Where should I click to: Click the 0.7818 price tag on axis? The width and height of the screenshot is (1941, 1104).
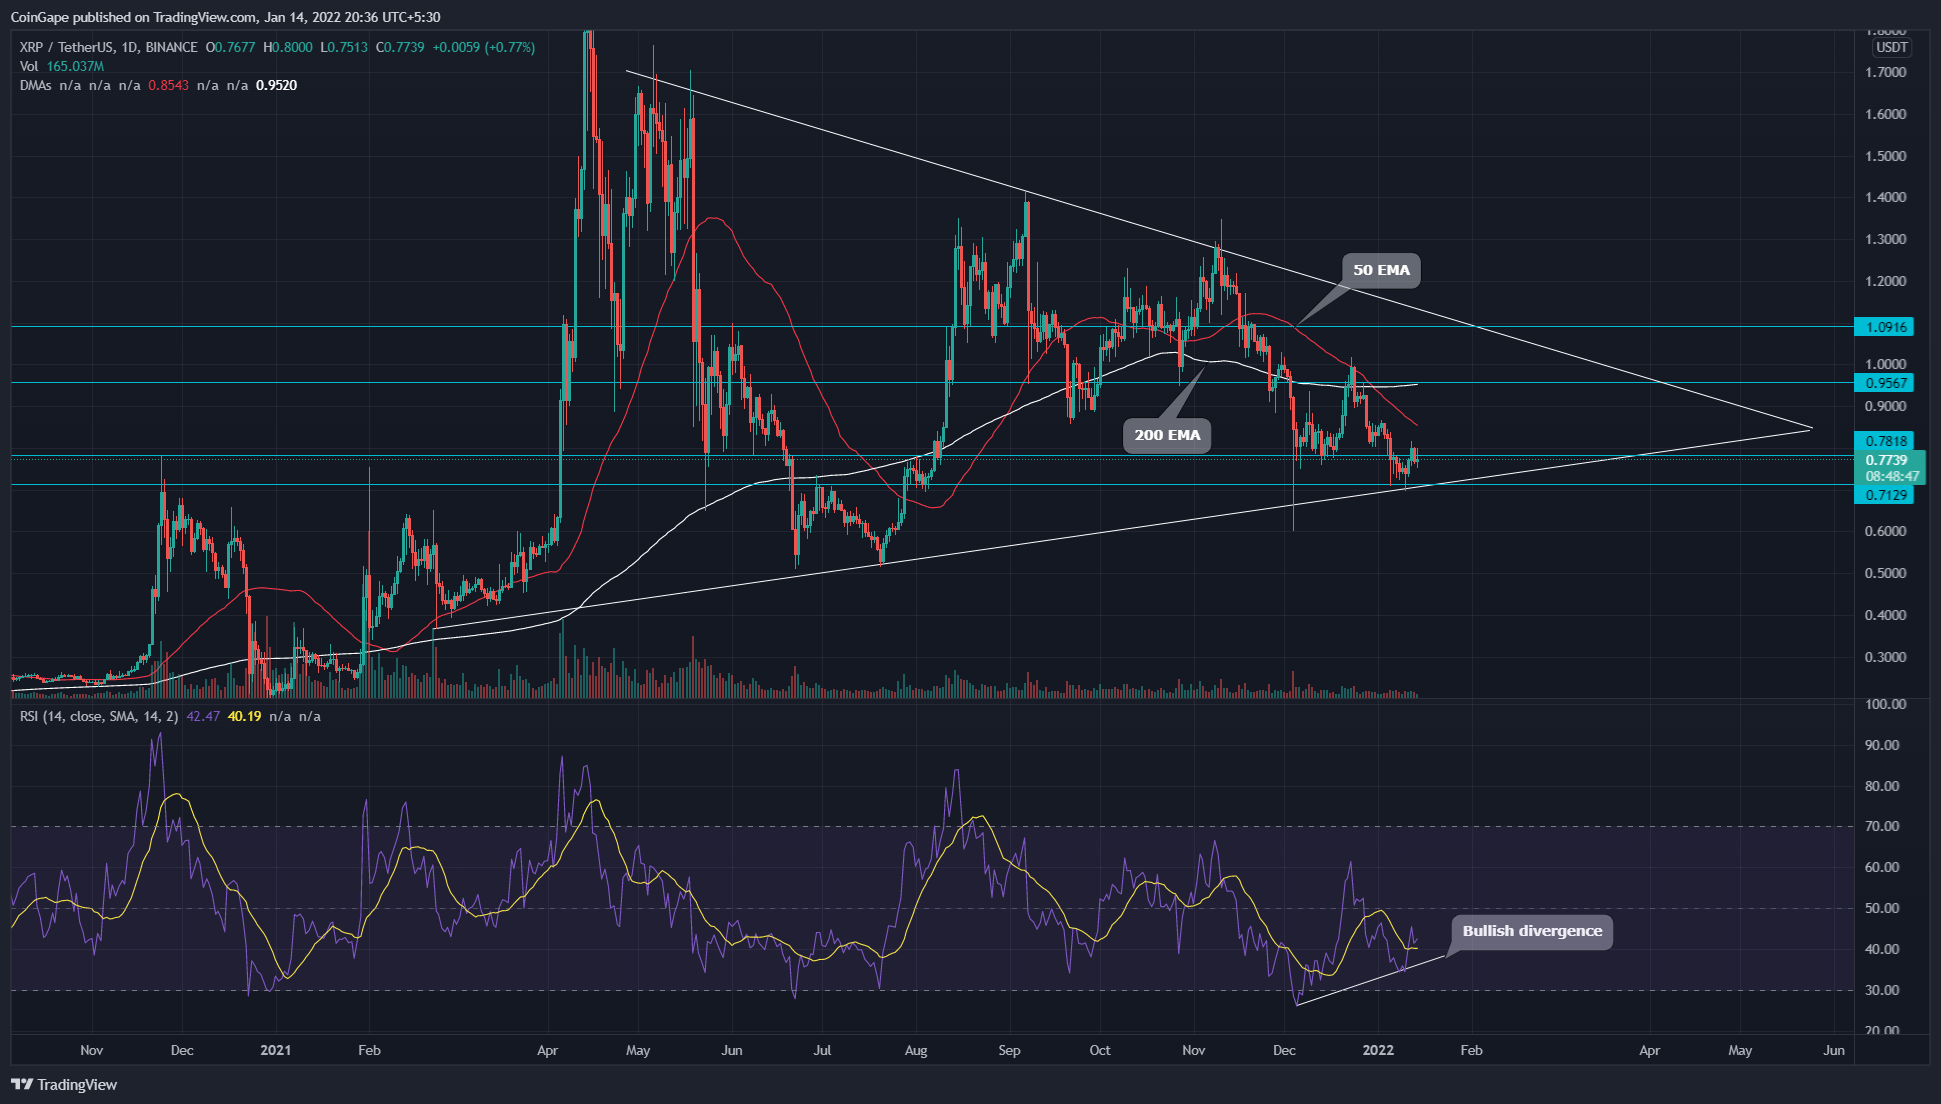click(1884, 441)
